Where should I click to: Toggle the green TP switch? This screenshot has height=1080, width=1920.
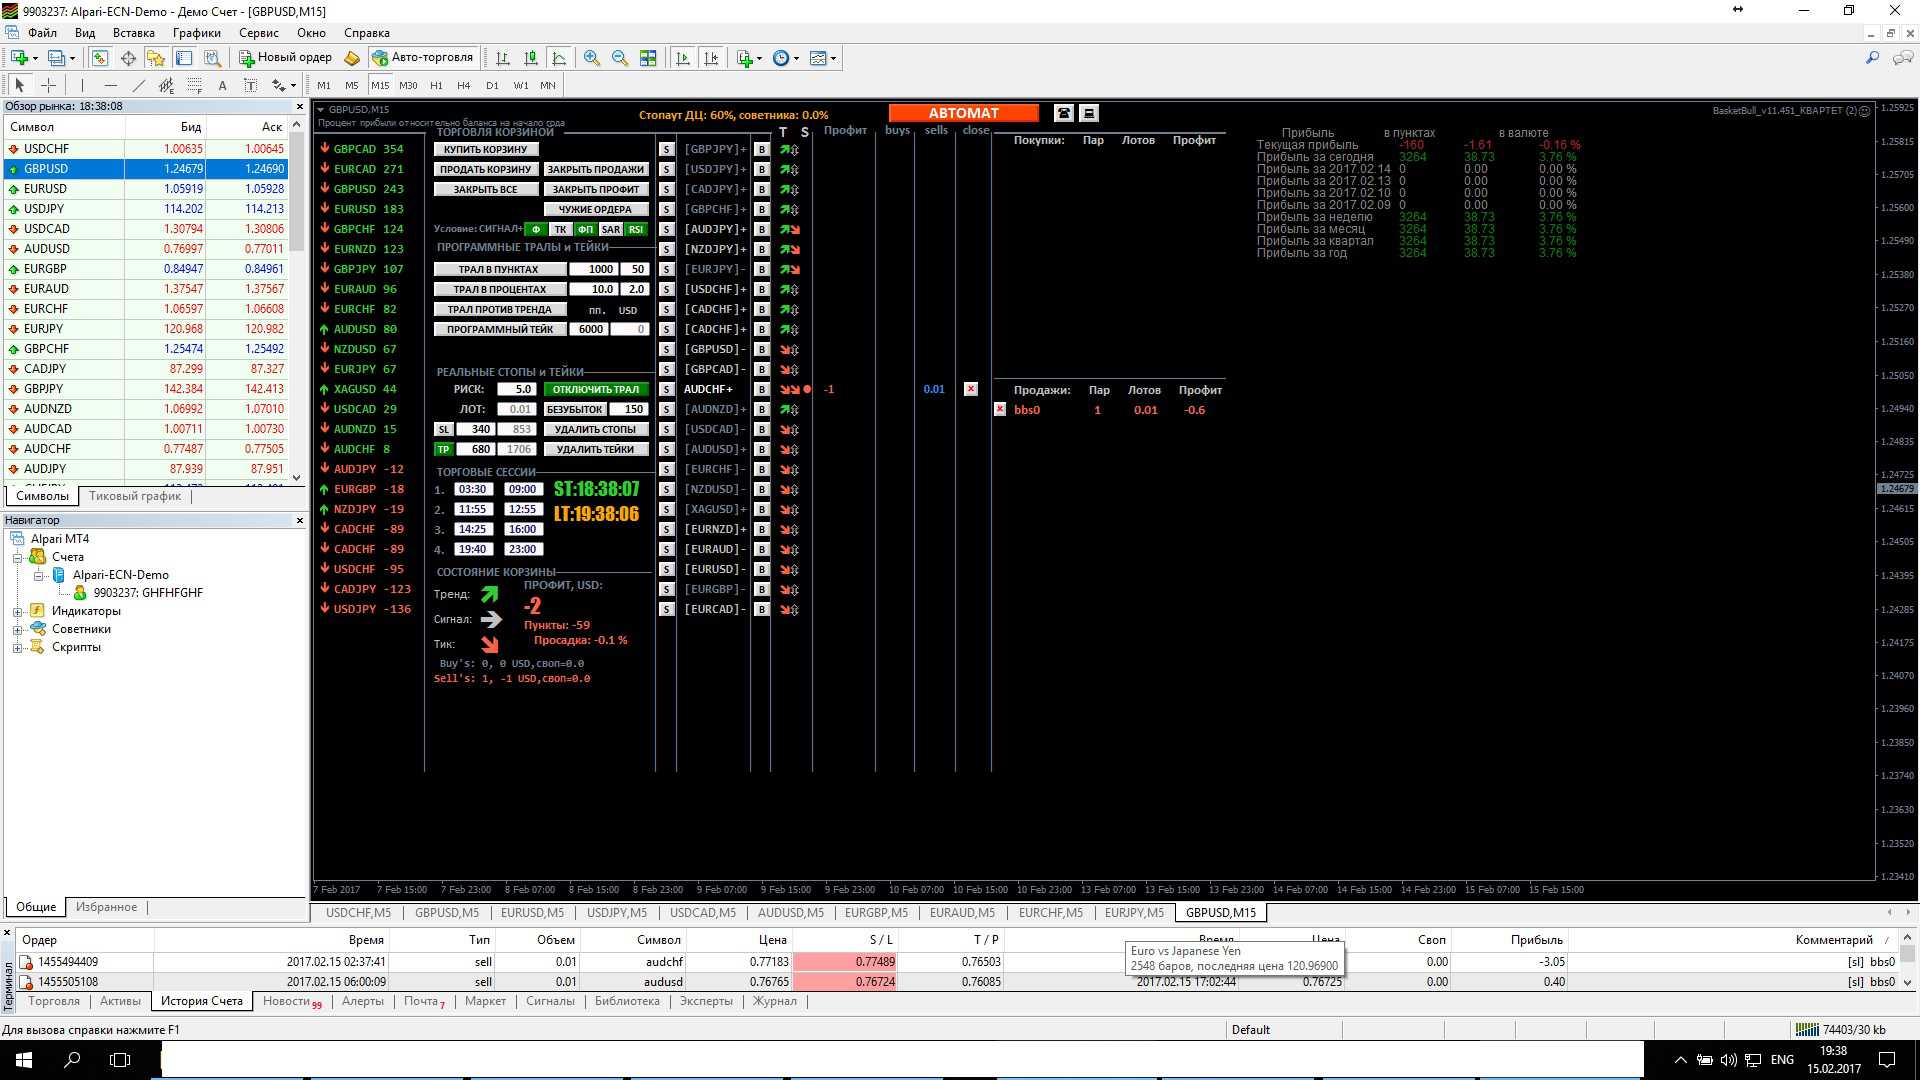click(x=443, y=449)
